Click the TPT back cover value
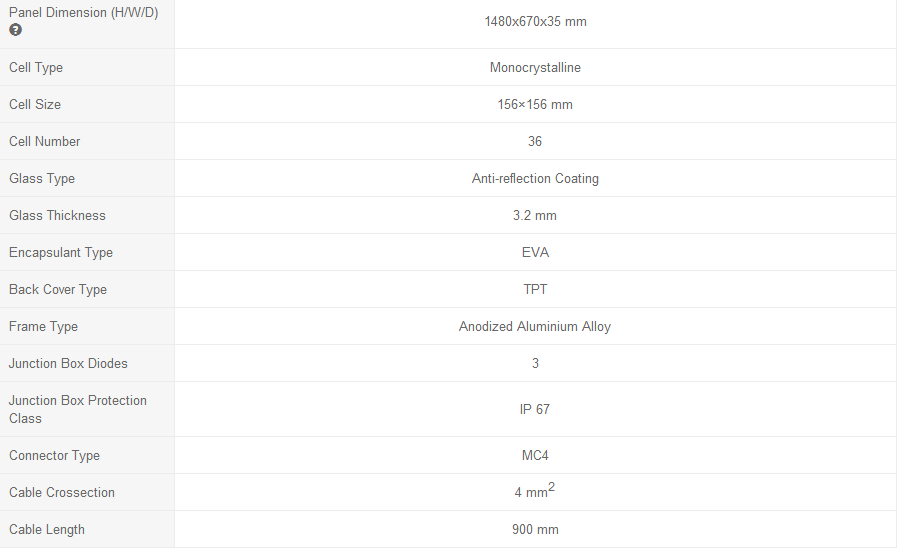Image resolution: width=902 pixels, height=551 pixels. click(x=535, y=289)
